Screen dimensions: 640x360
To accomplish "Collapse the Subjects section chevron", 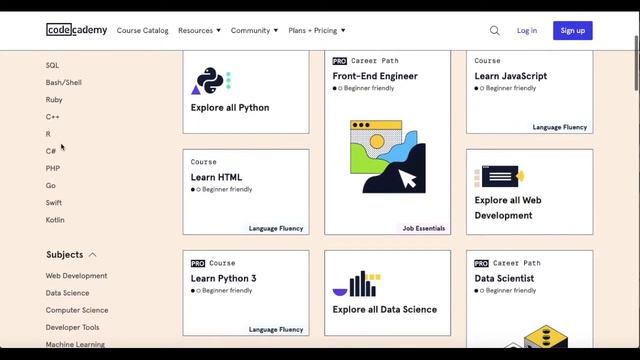I will tap(93, 255).
